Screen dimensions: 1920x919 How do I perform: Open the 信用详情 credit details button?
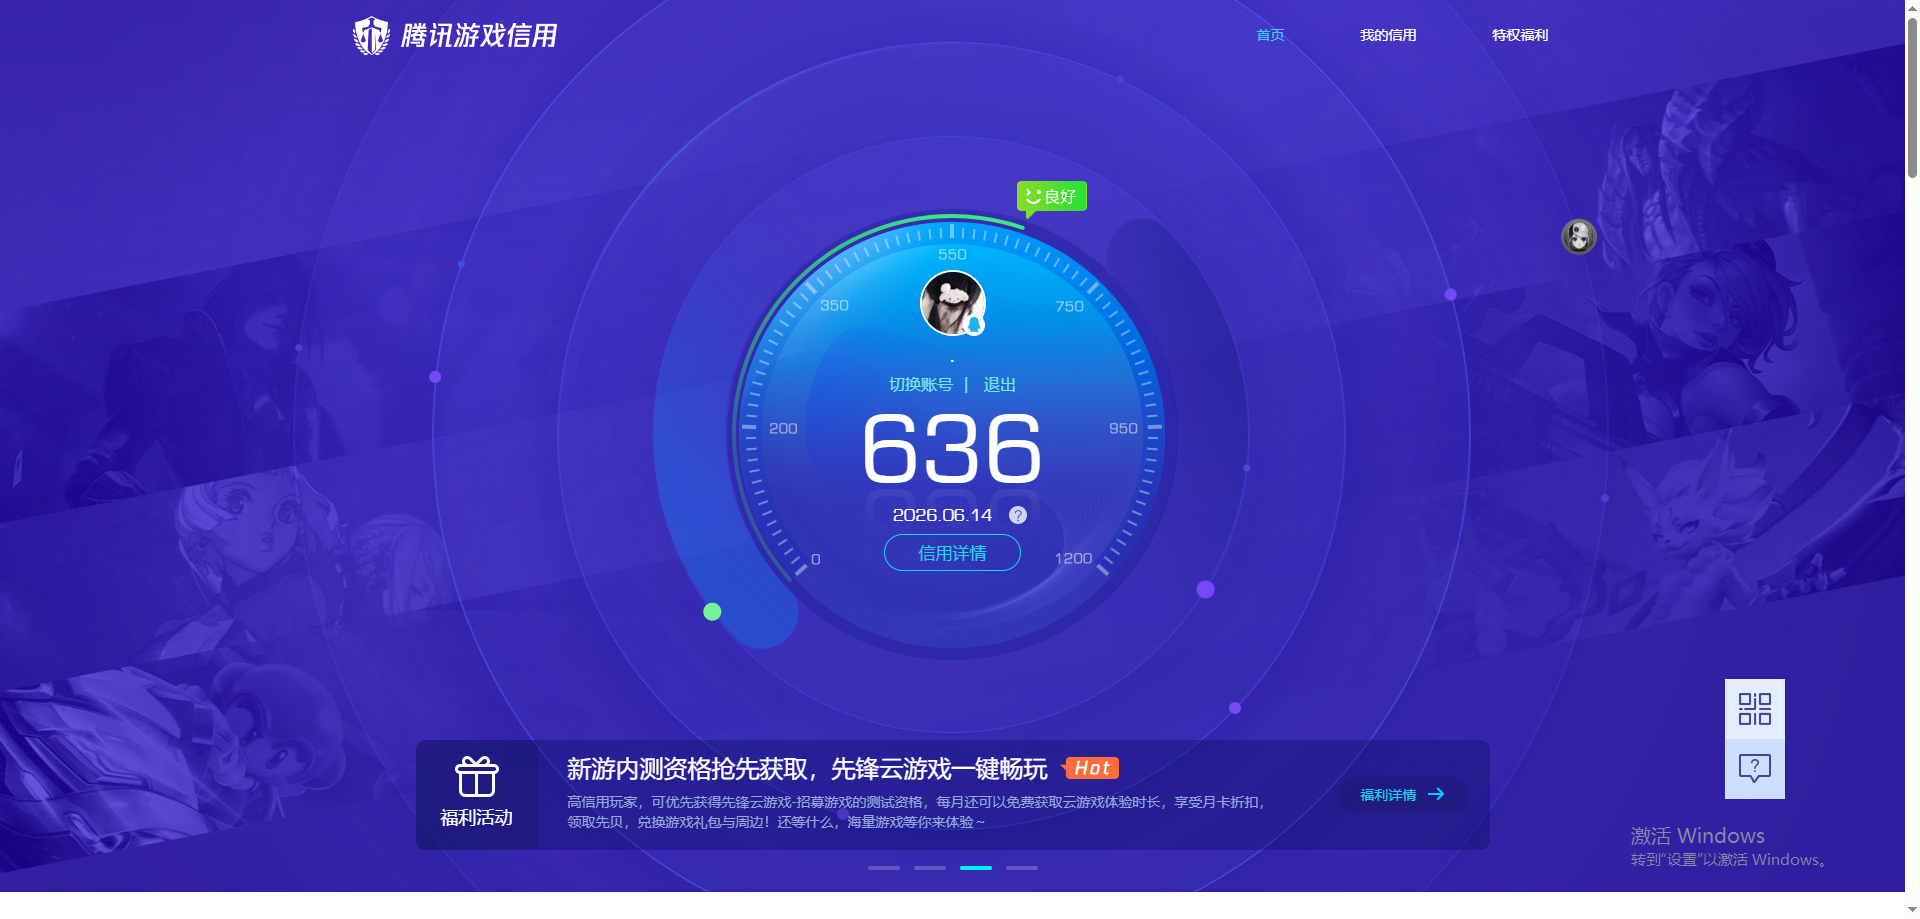coord(952,553)
